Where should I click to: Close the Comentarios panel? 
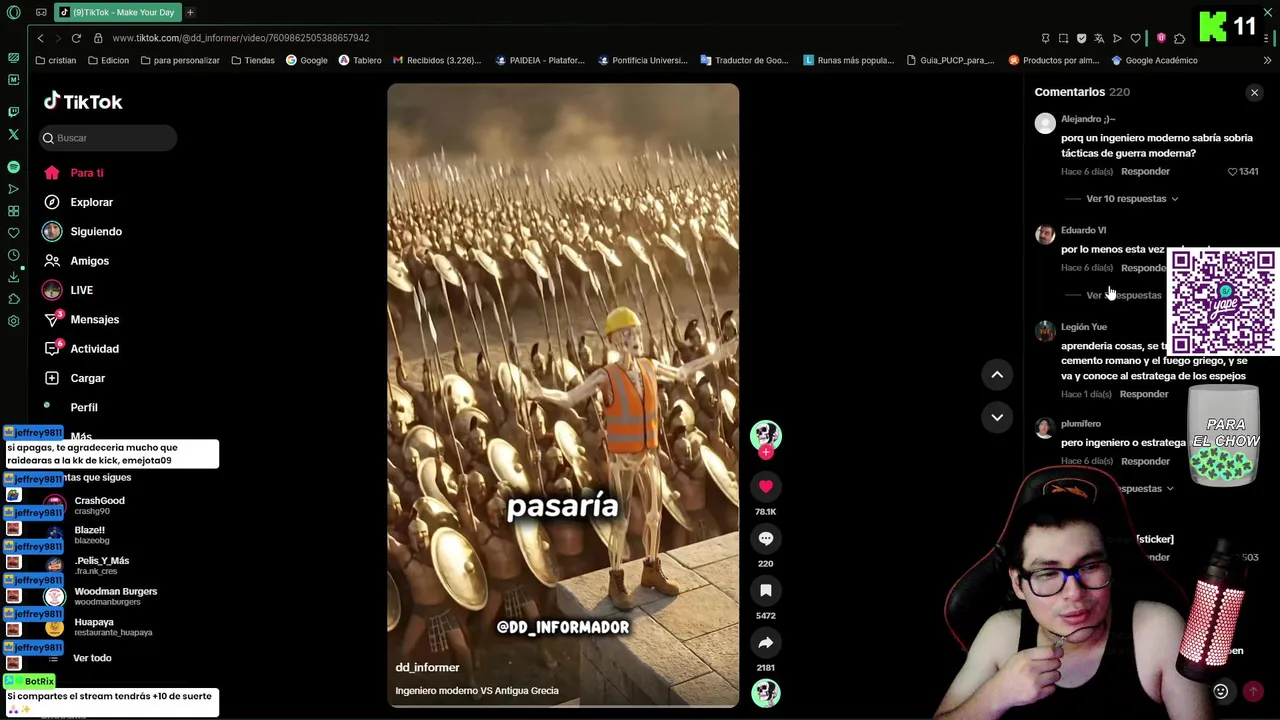pyautogui.click(x=1254, y=92)
